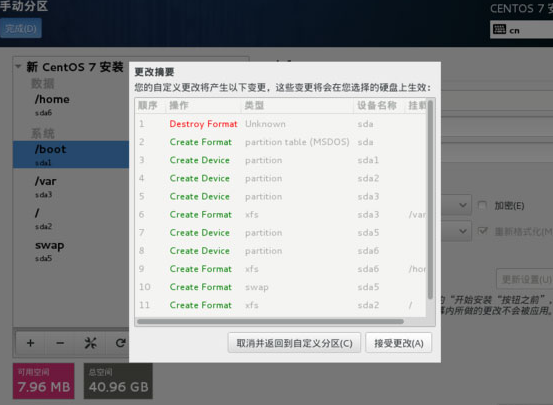Select the / root sda2 mount point
The width and height of the screenshot is (553, 405).
(x=71, y=219)
